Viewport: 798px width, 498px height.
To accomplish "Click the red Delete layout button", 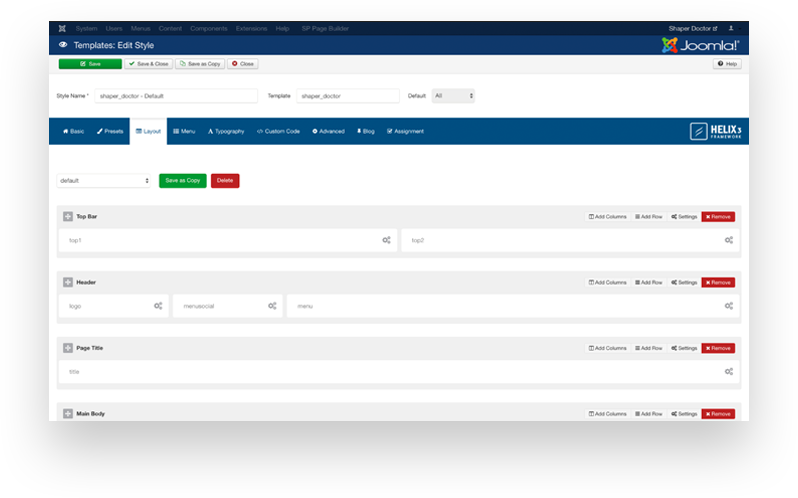I will (x=225, y=181).
